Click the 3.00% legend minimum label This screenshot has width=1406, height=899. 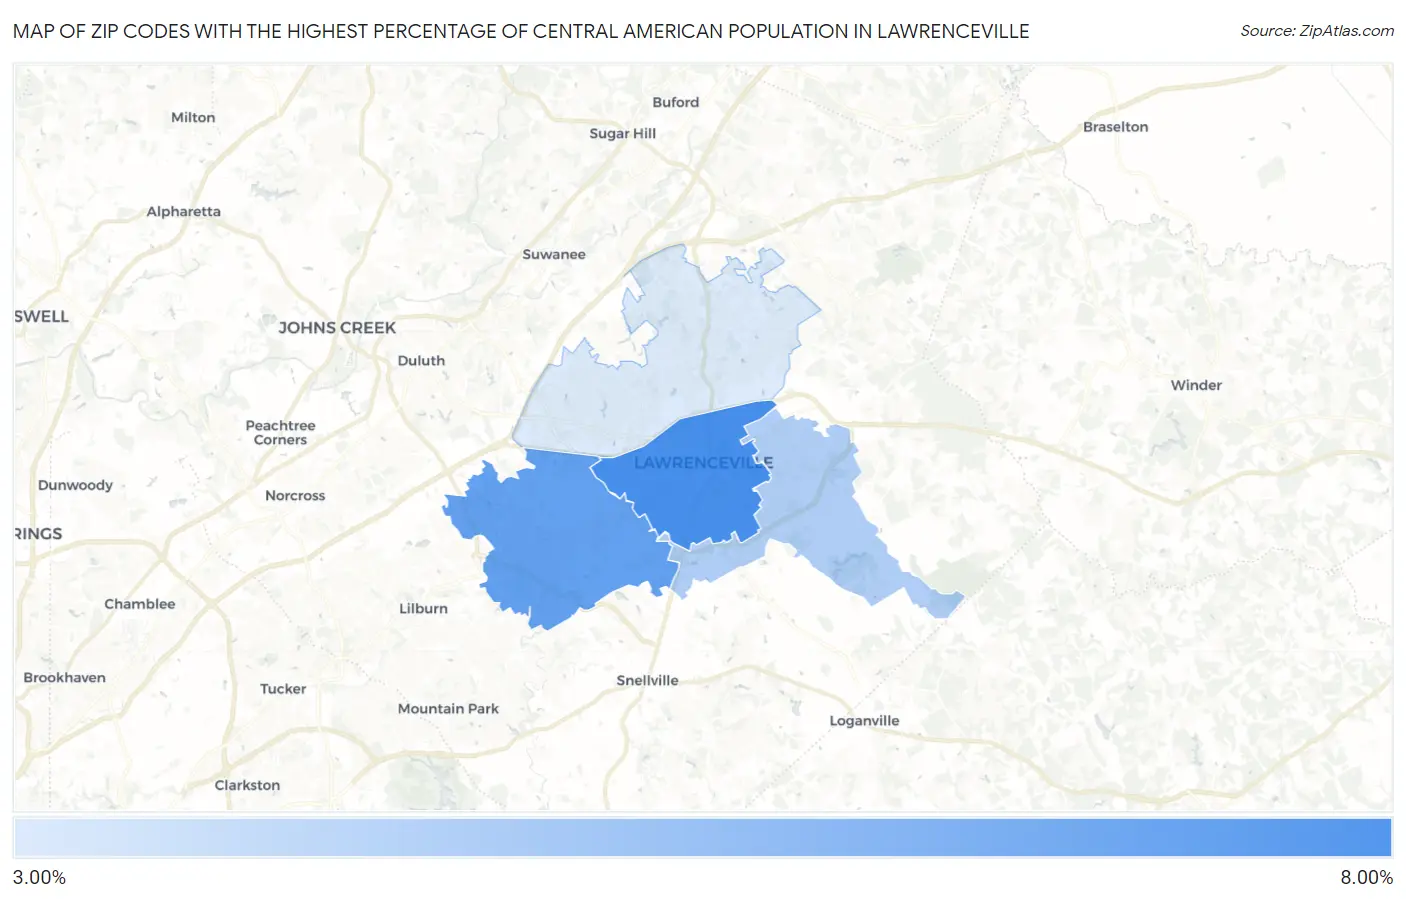[x=39, y=877]
